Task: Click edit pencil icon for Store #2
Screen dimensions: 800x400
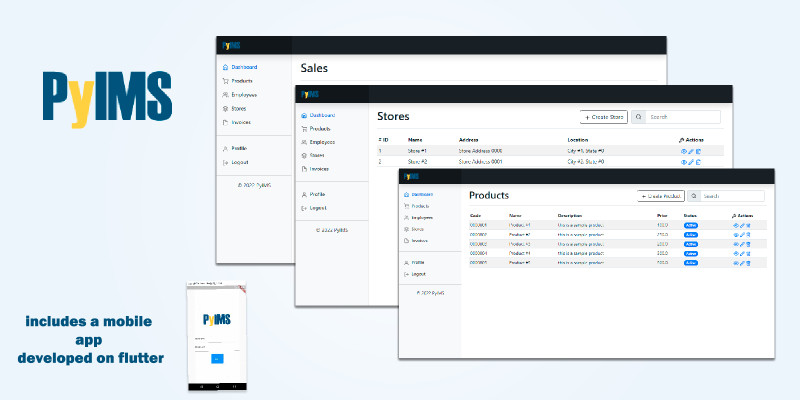Action: (x=691, y=161)
